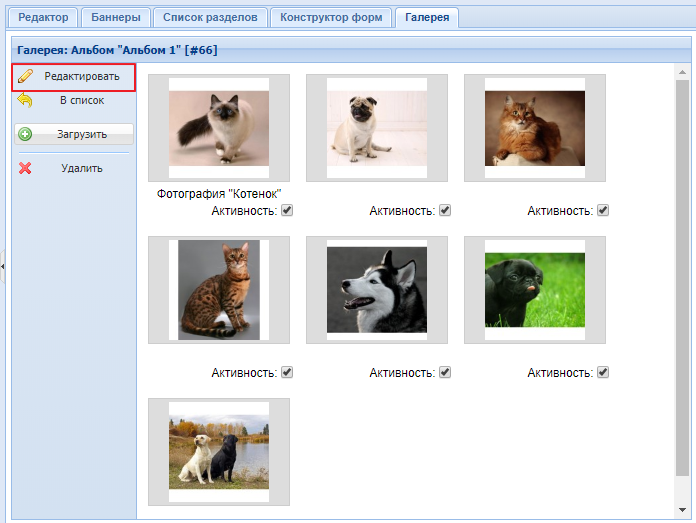Click the pencil icon next to Редактировать
This screenshot has width=696, height=523.
pyautogui.click(x=26, y=77)
